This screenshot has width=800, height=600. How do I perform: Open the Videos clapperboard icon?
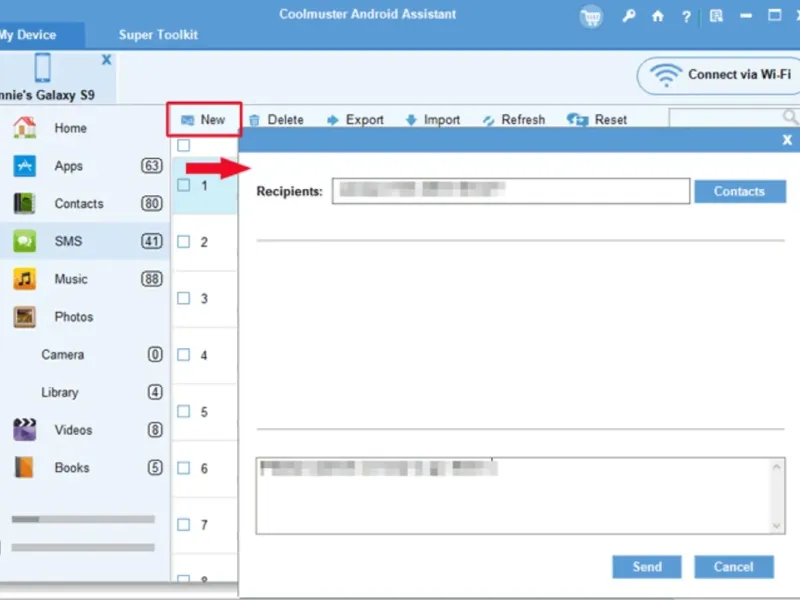click(x=24, y=430)
